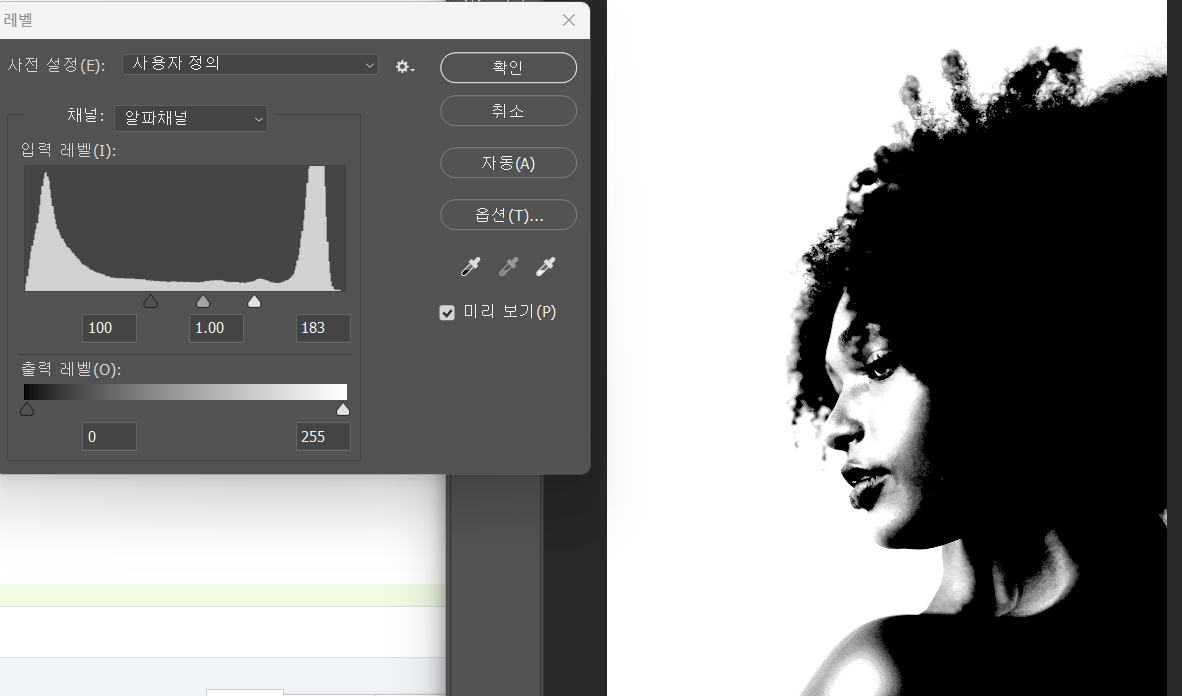The height and width of the screenshot is (696, 1182).
Task: Focus the input shadow field showing 100
Action: [109, 328]
